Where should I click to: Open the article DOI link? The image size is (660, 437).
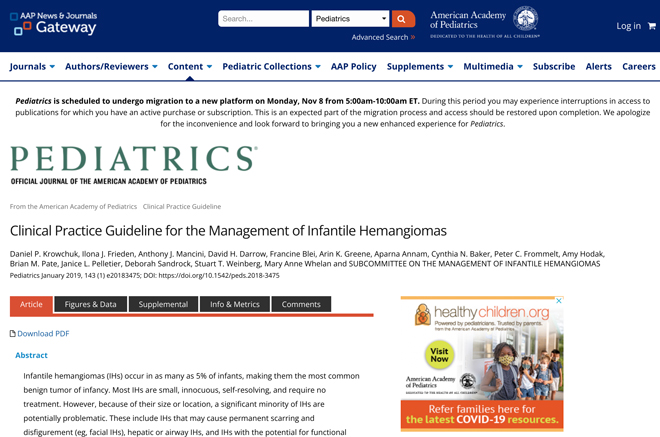[219, 275]
